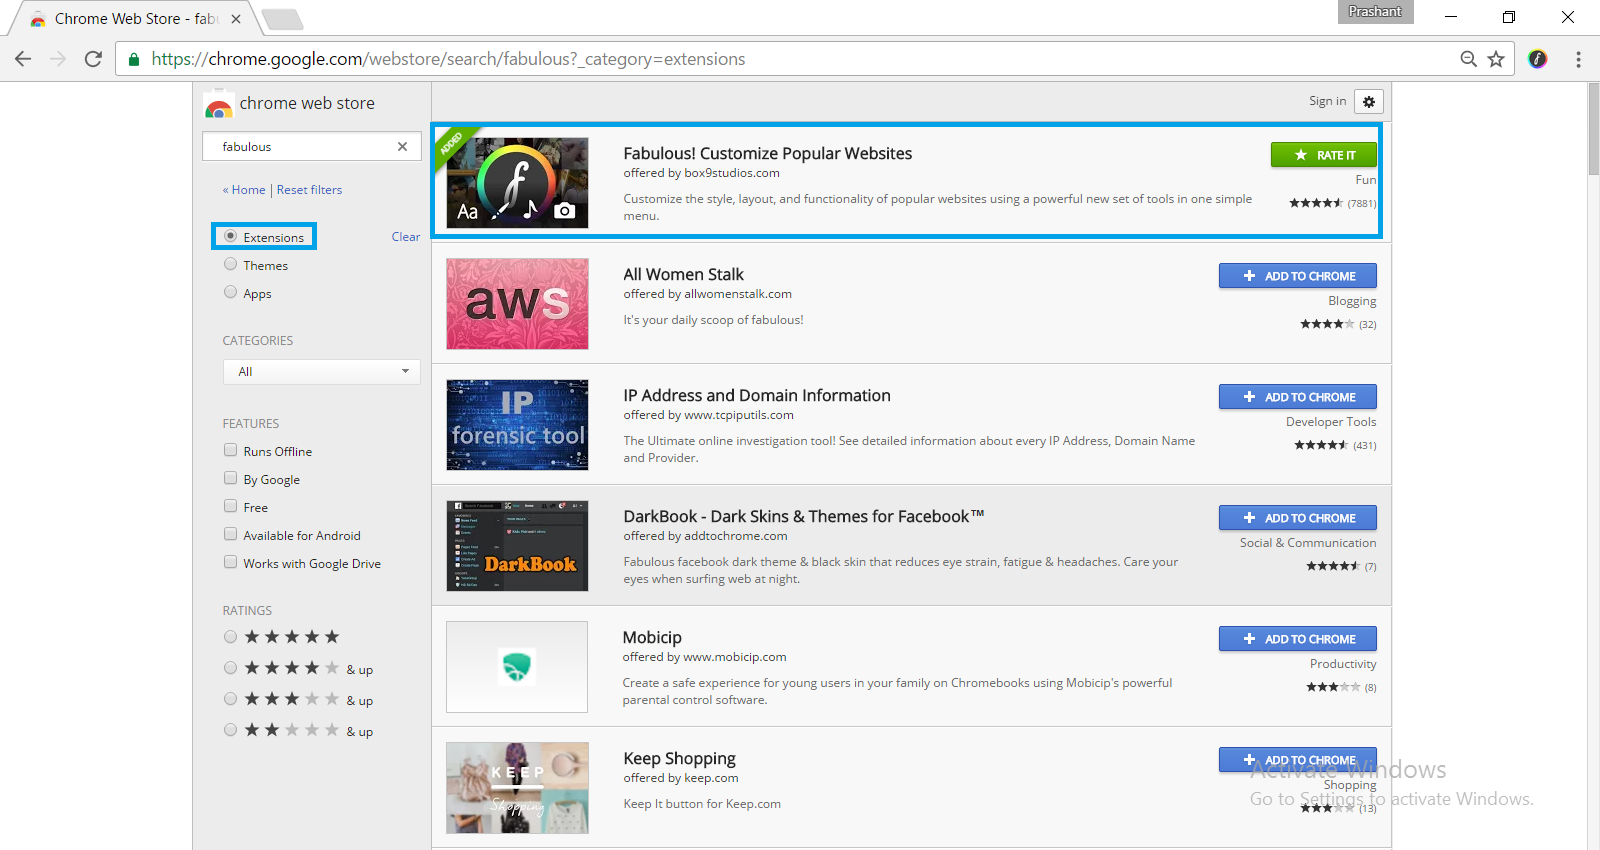
Task: Click the Fabulous star rating (7881)
Action: point(1332,203)
